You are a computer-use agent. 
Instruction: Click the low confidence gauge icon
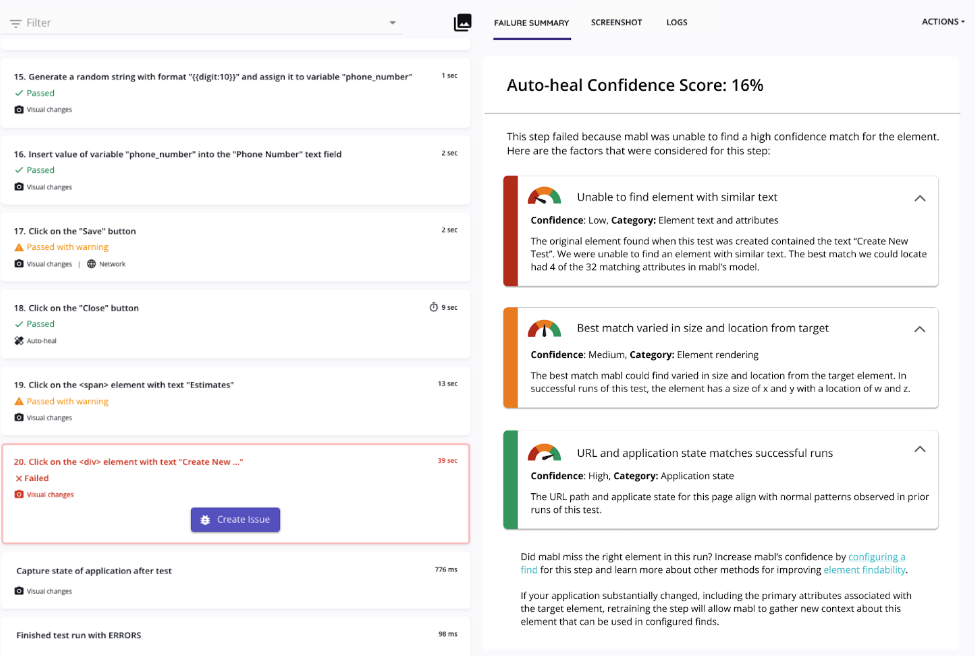(545, 197)
